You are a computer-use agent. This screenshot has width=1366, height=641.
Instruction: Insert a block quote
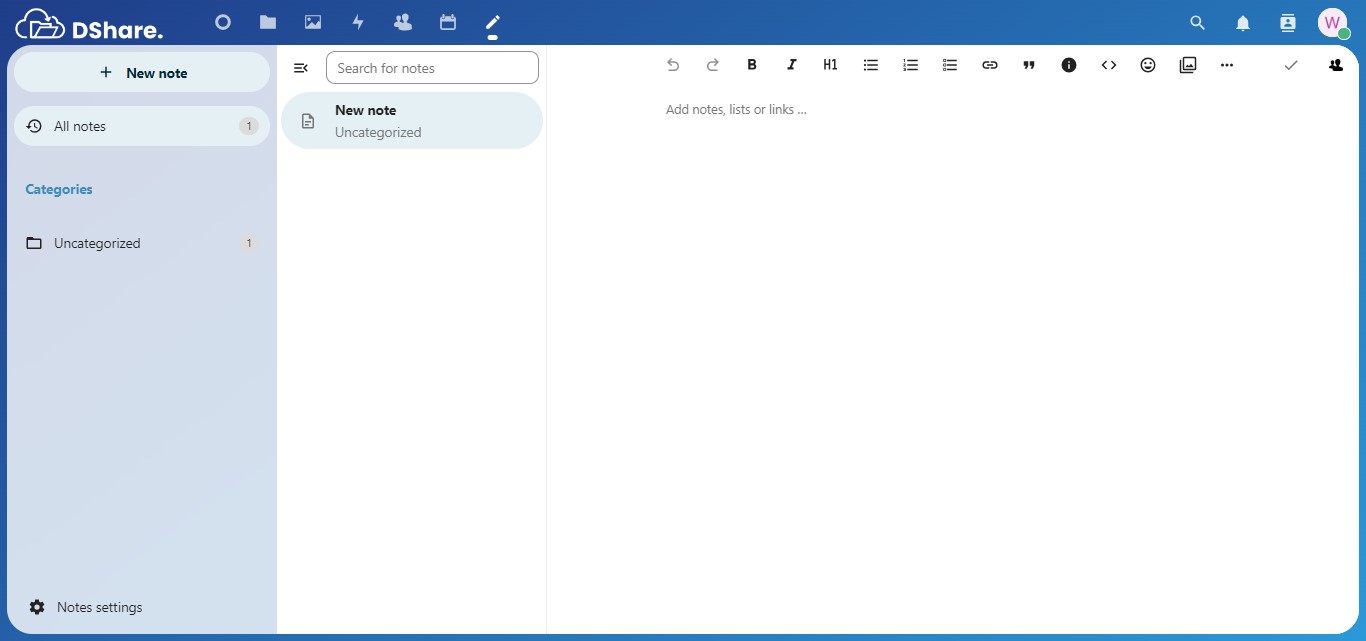(x=1029, y=65)
